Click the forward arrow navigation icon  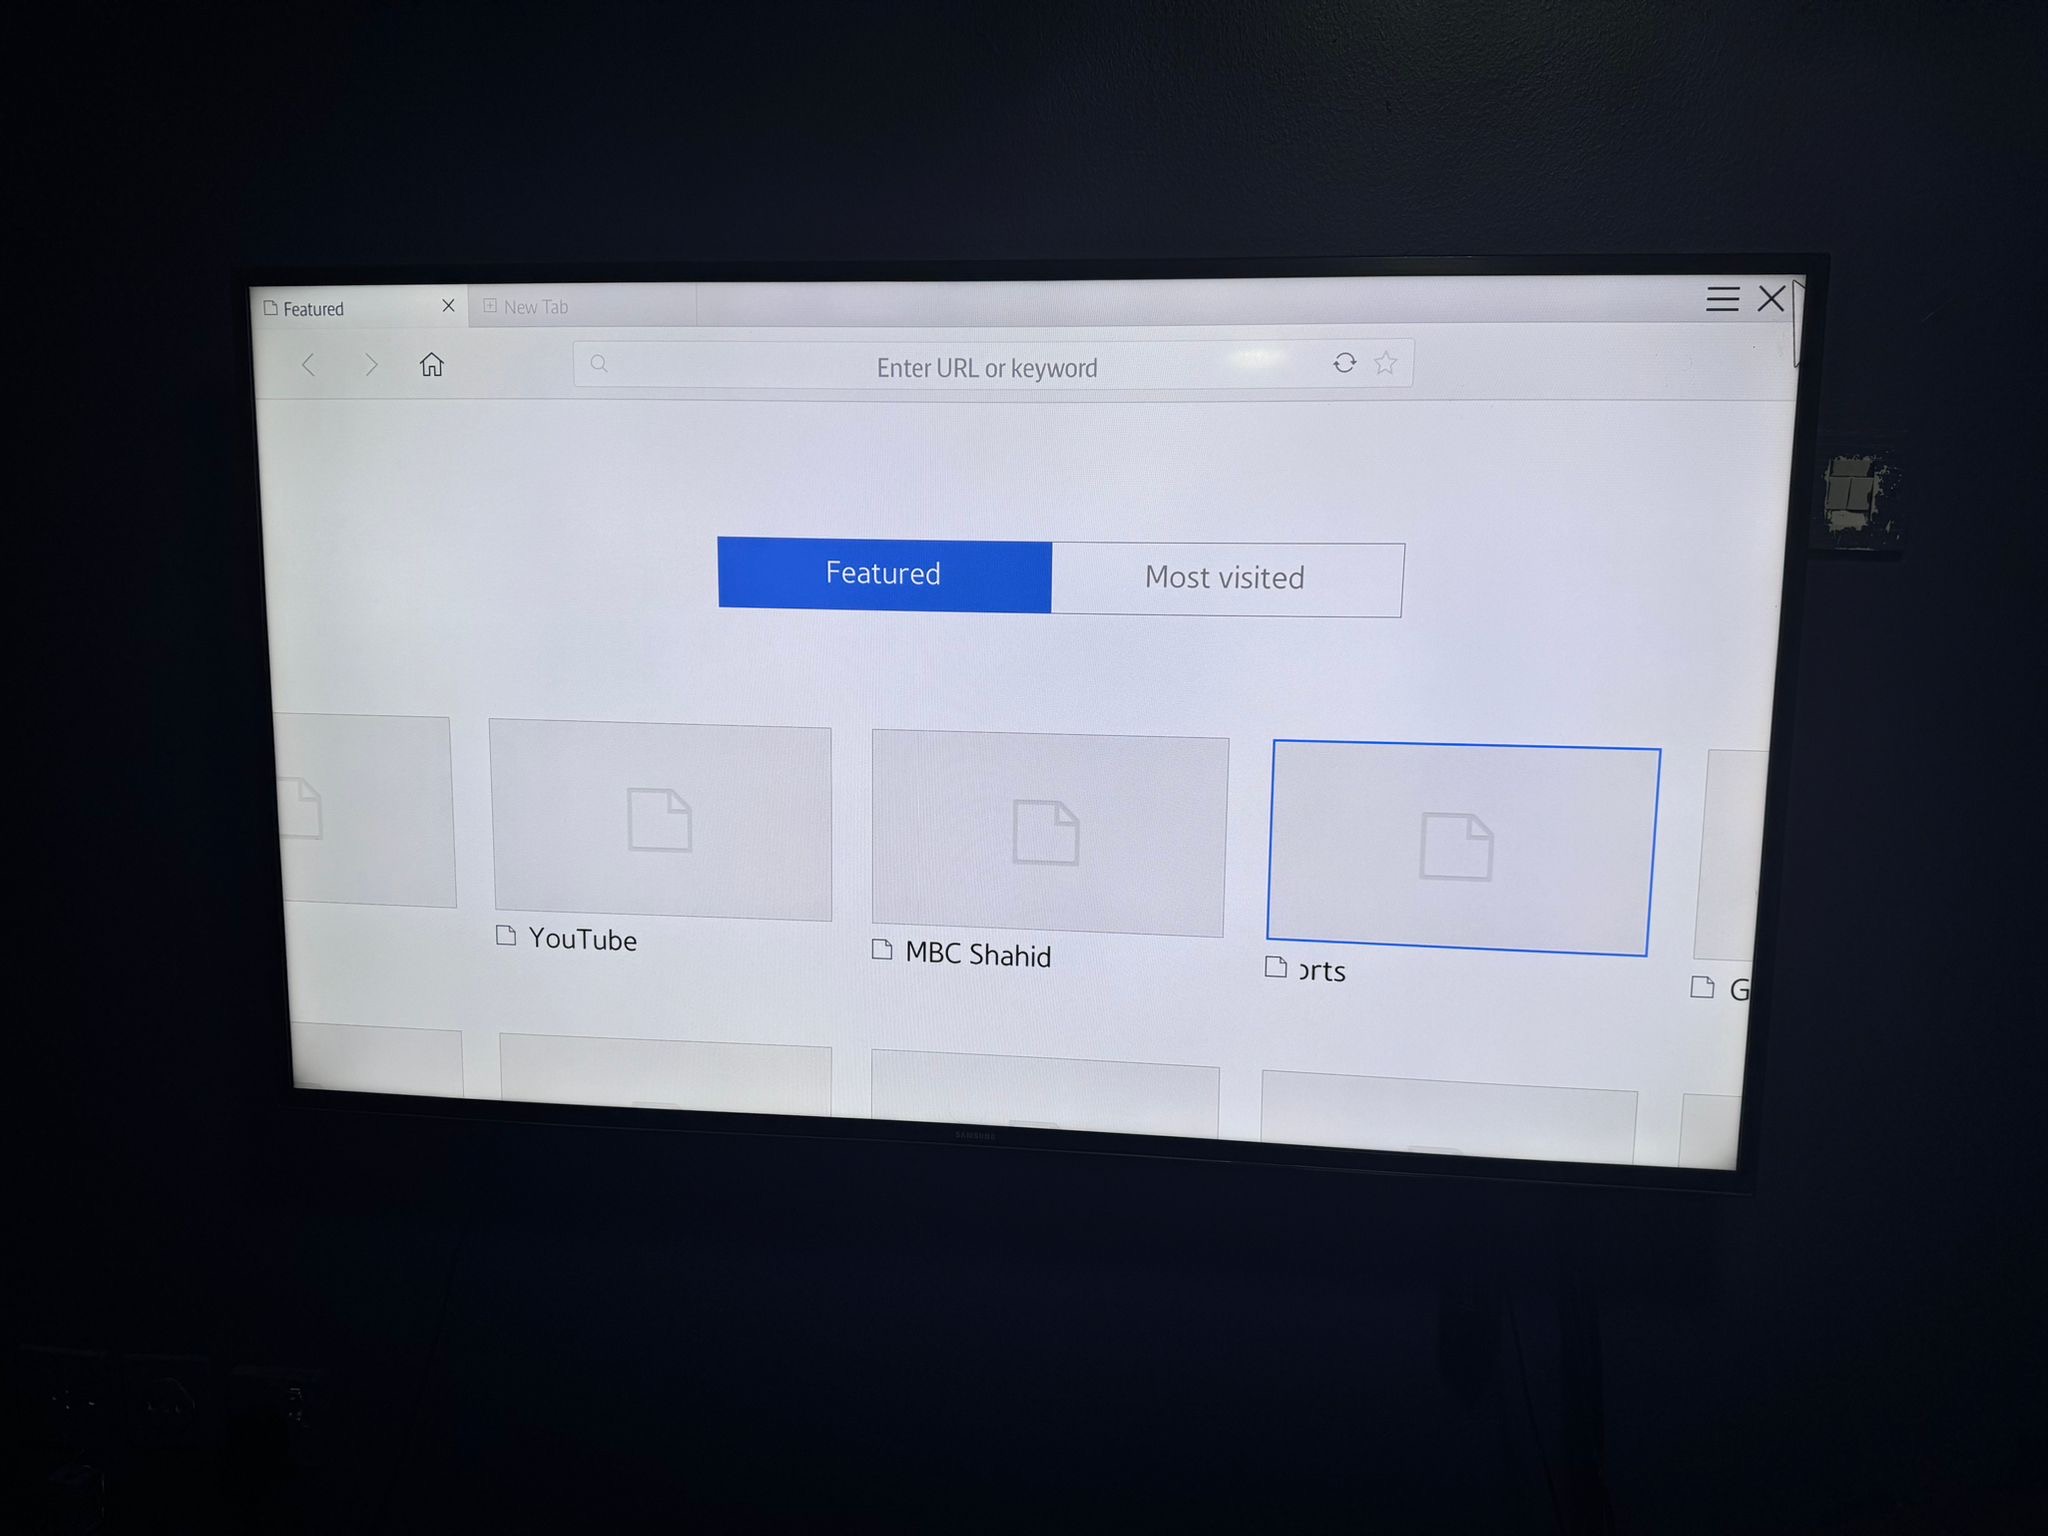(x=369, y=365)
